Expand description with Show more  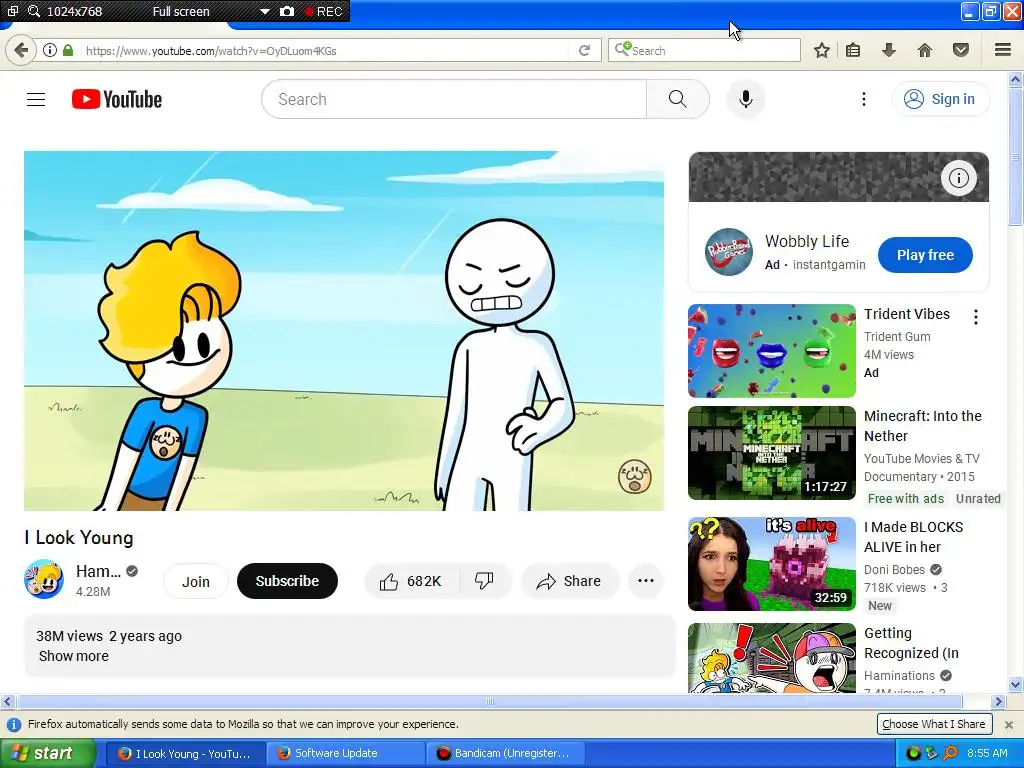(74, 656)
